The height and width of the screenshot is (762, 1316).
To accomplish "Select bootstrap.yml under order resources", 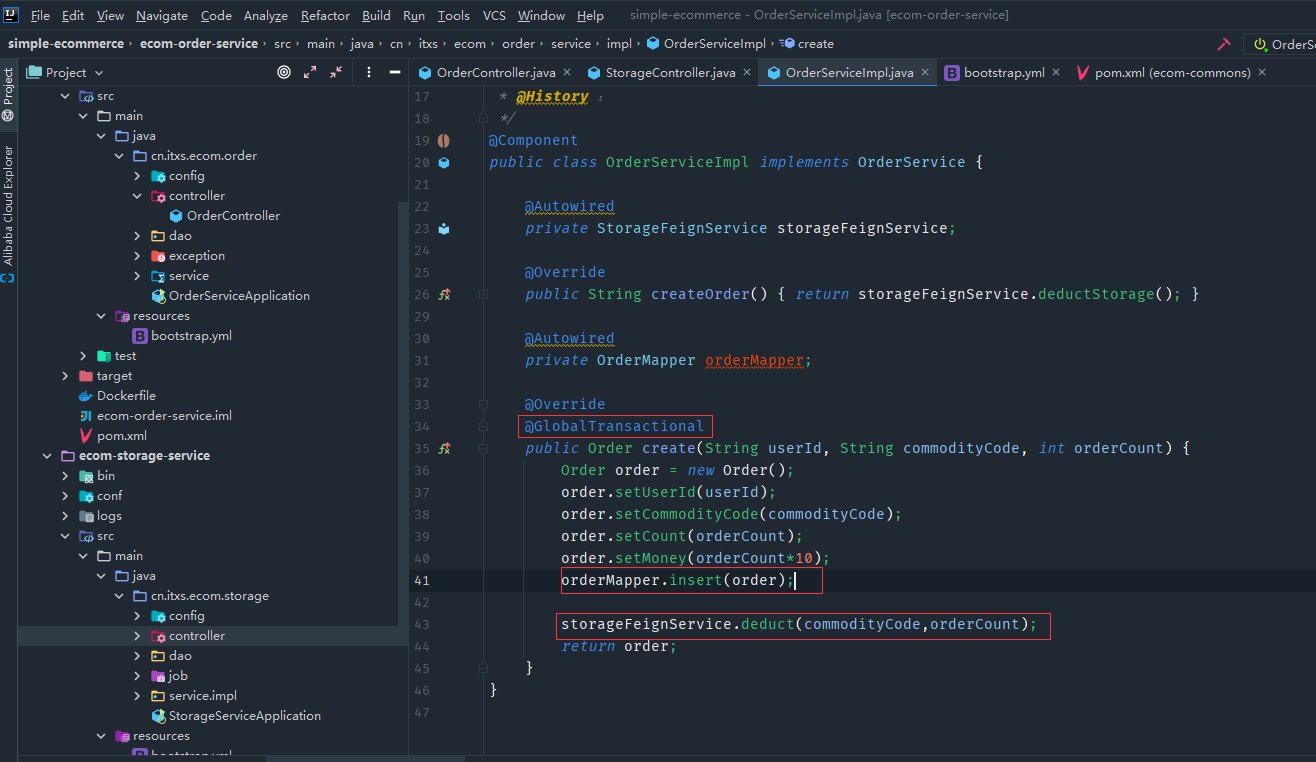I will [182, 336].
